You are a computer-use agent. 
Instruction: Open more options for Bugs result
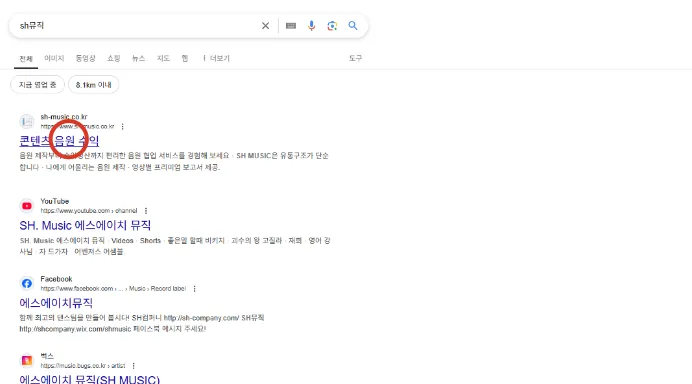[x=133, y=366]
